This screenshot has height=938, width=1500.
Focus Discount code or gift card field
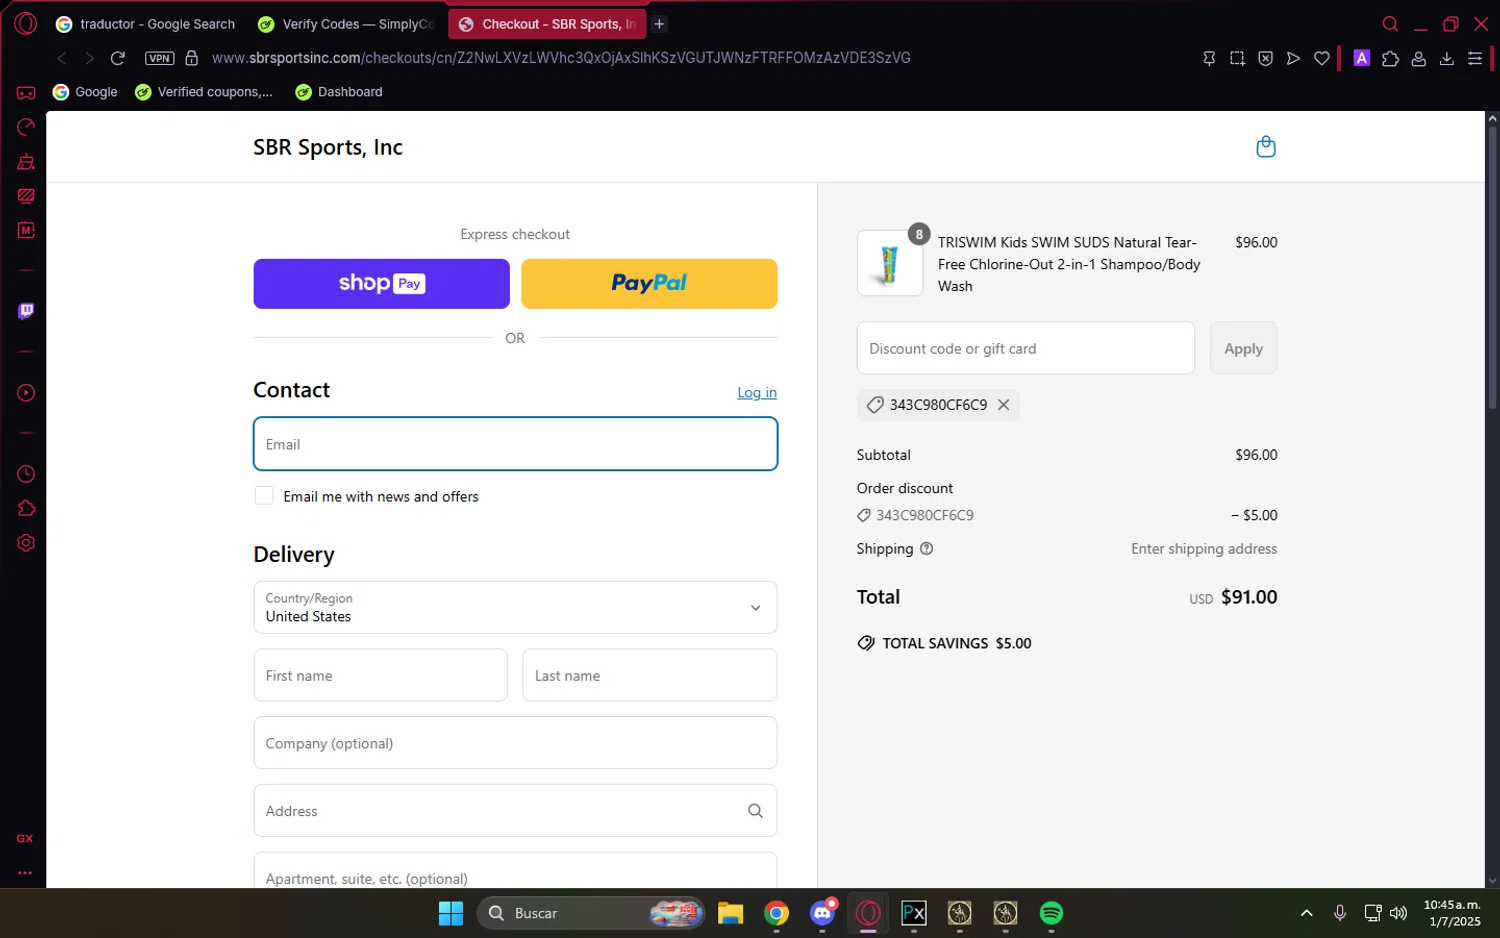[1025, 348]
